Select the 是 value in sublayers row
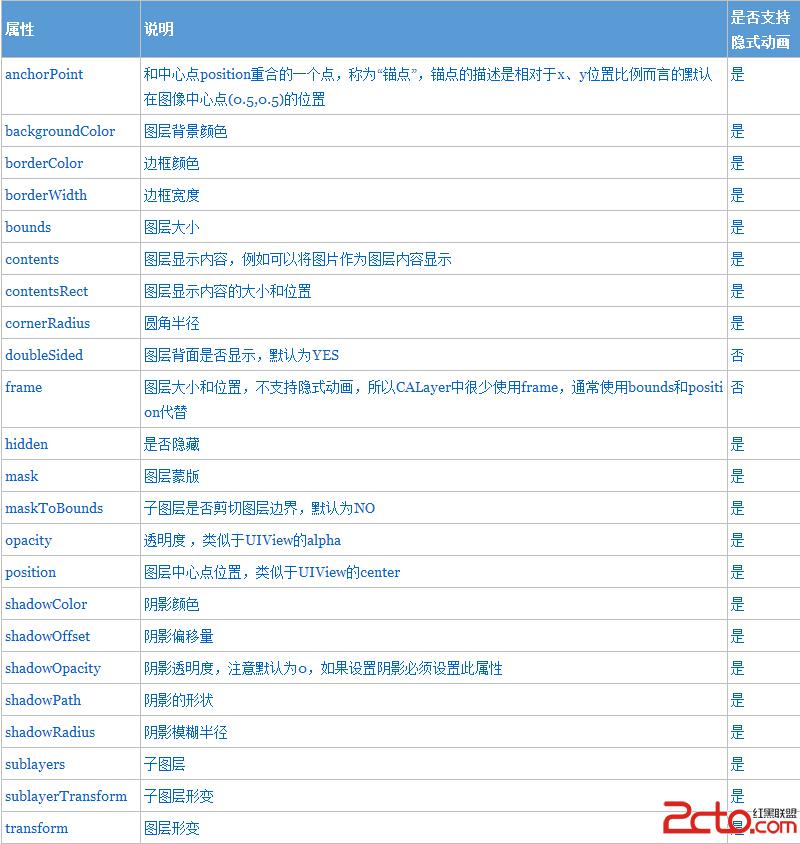The width and height of the screenshot is (800, 844). tap(738, 764)
